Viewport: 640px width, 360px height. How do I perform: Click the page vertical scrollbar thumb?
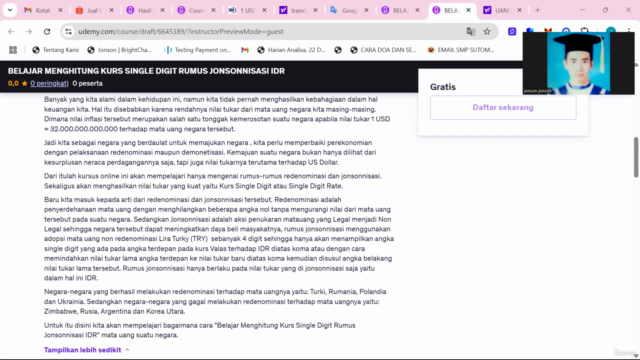tap(636, 157)
